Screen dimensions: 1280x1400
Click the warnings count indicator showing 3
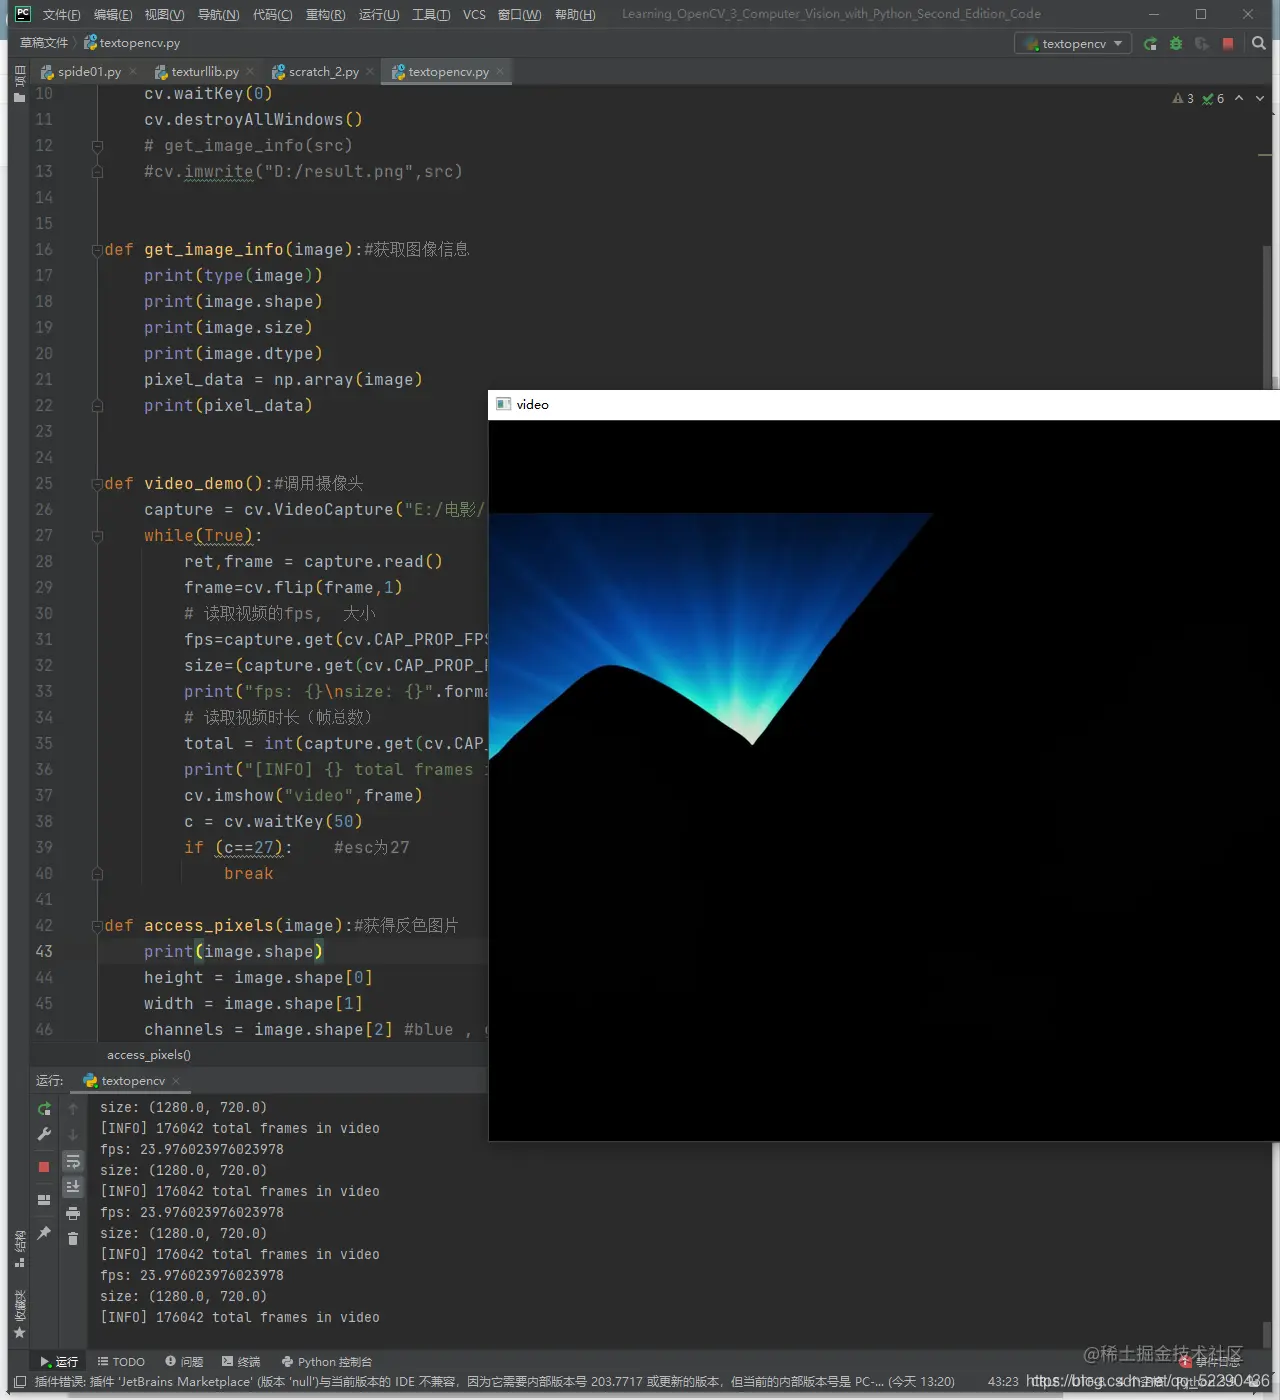click(1183, 98)
